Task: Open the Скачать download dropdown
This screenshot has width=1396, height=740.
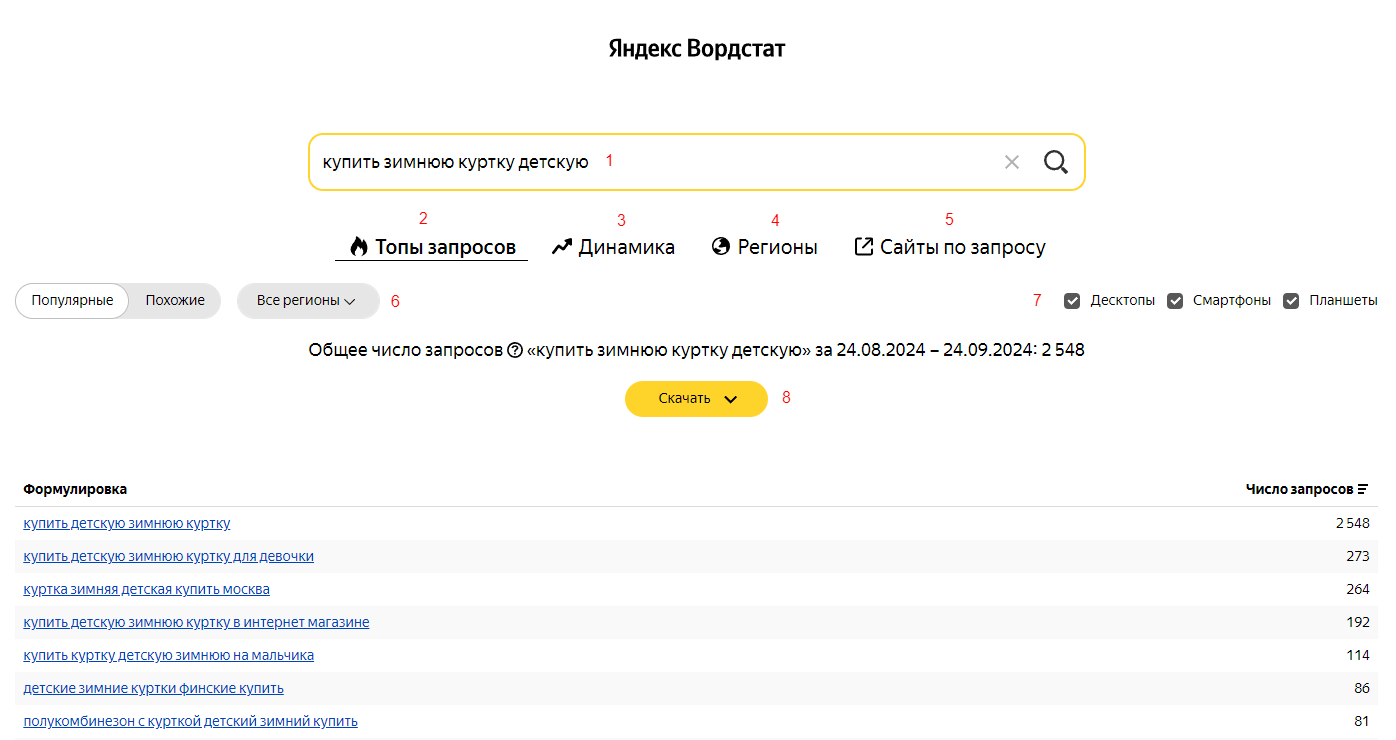Action: tap(696, 398)
